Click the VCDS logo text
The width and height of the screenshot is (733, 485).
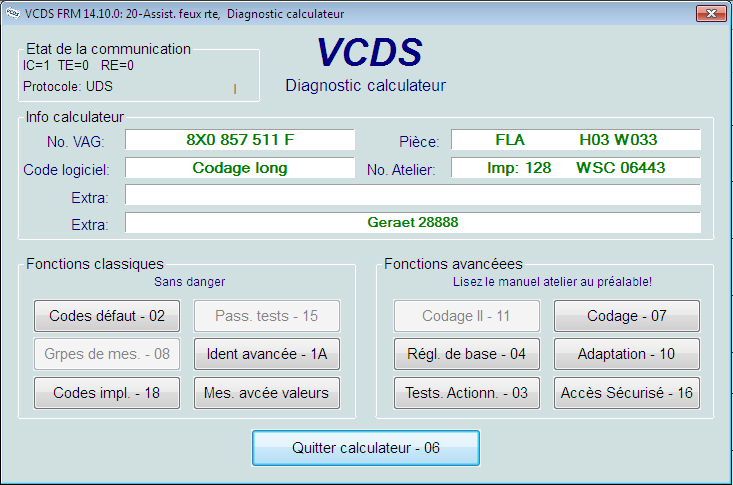369,52
